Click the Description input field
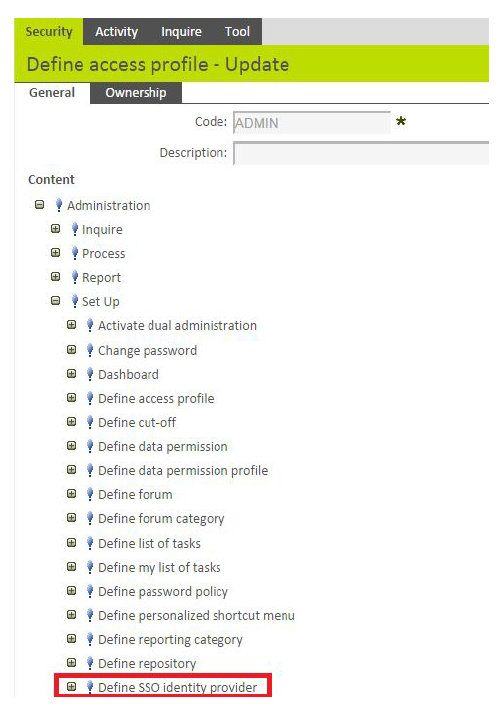The image size is (502, 708). coord(361,153)
